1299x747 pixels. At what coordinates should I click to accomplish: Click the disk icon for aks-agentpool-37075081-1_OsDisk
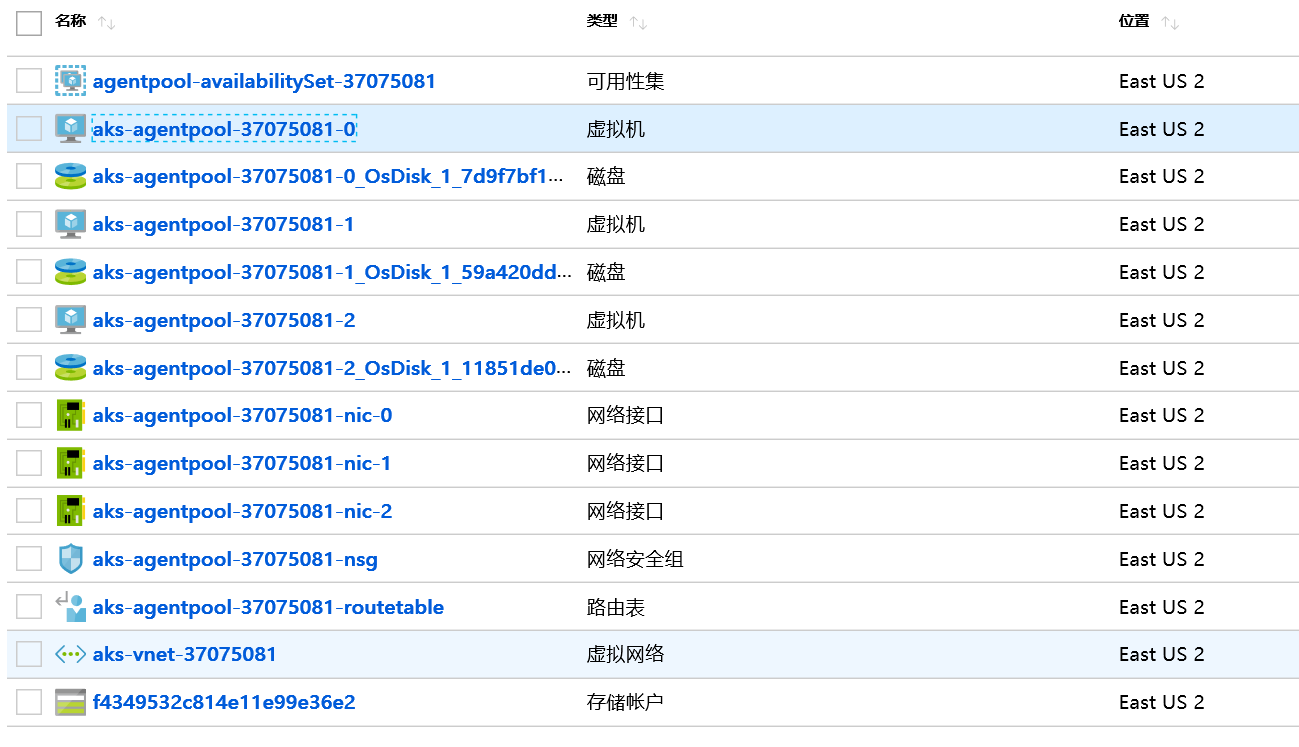point(70,272)
